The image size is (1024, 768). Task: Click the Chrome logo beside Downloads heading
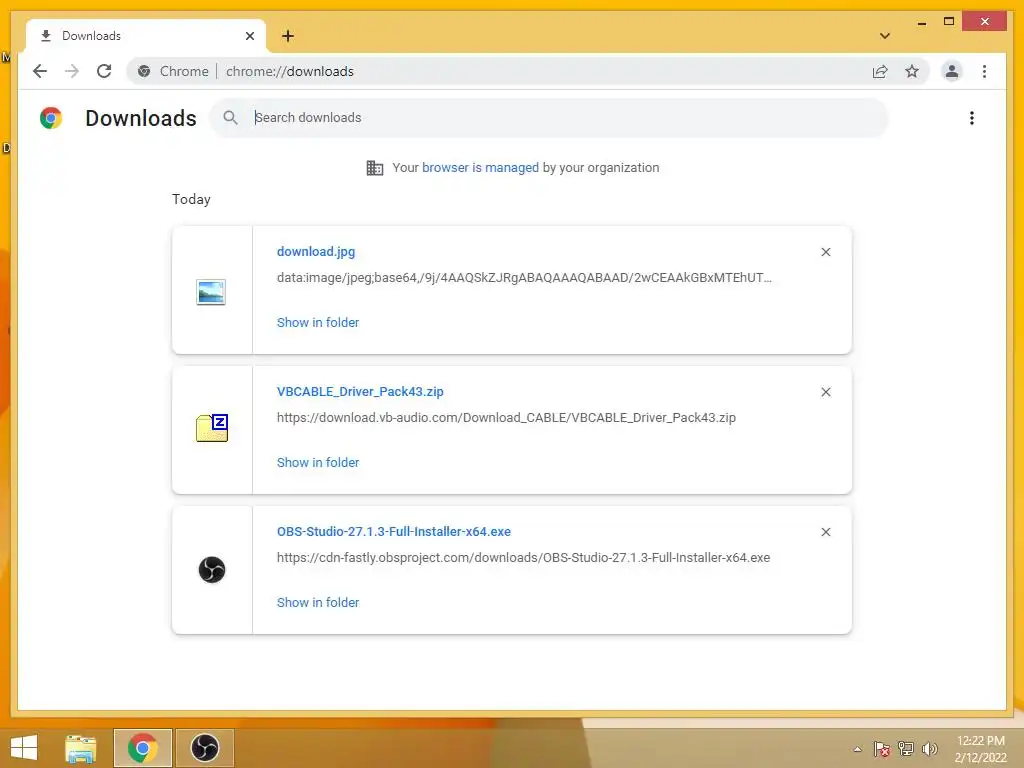point(51,118)
